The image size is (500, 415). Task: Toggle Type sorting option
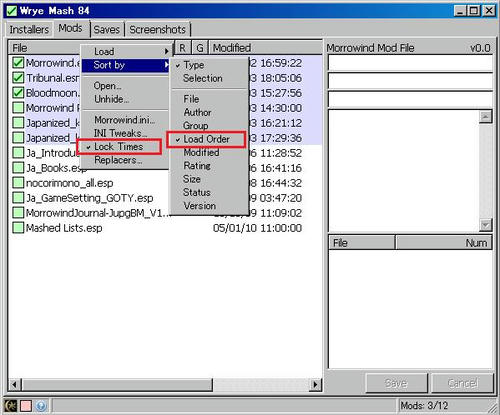coord(209,65)
